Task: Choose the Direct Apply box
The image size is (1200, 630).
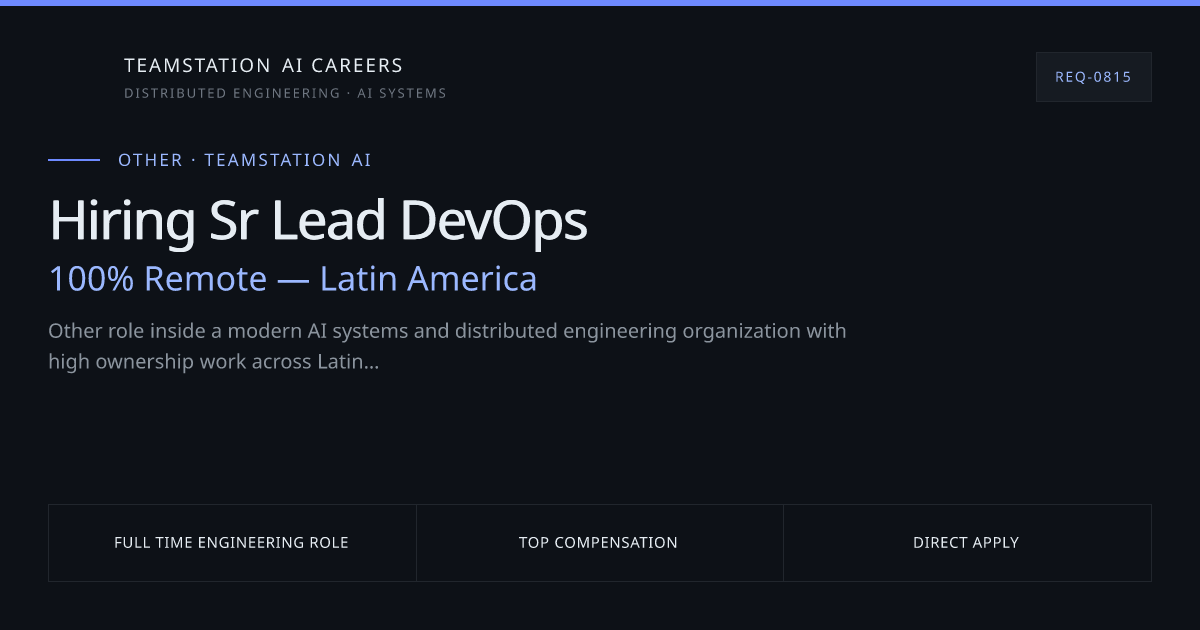Action: point(967,543)
